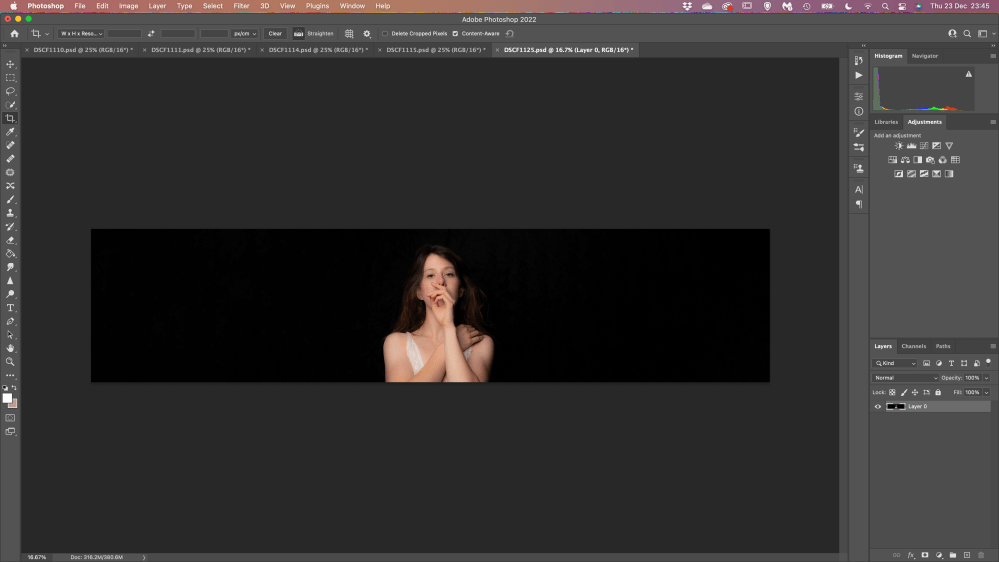Select the Lasso tool
This screenshot has height=562, width=999.
pyautogui.click(x=11, y=91)
